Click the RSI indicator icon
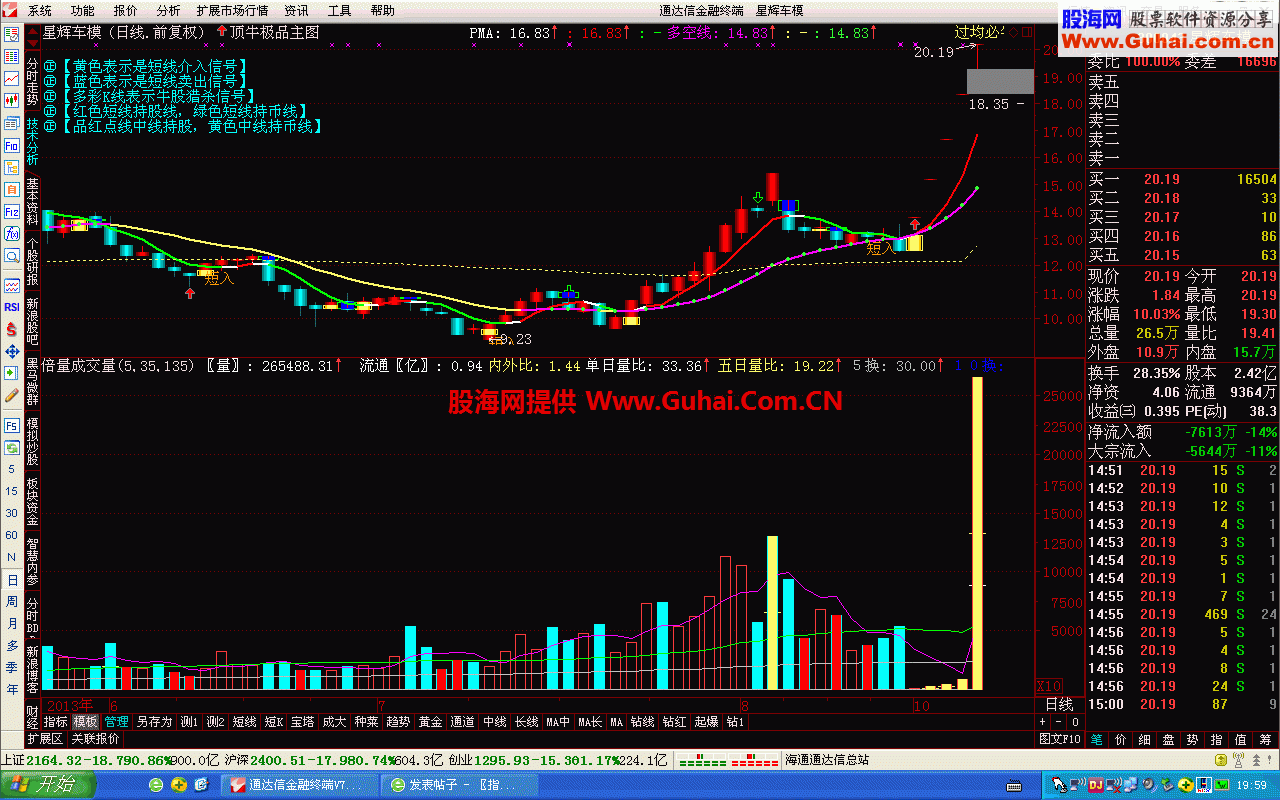 tap(12, 306)
